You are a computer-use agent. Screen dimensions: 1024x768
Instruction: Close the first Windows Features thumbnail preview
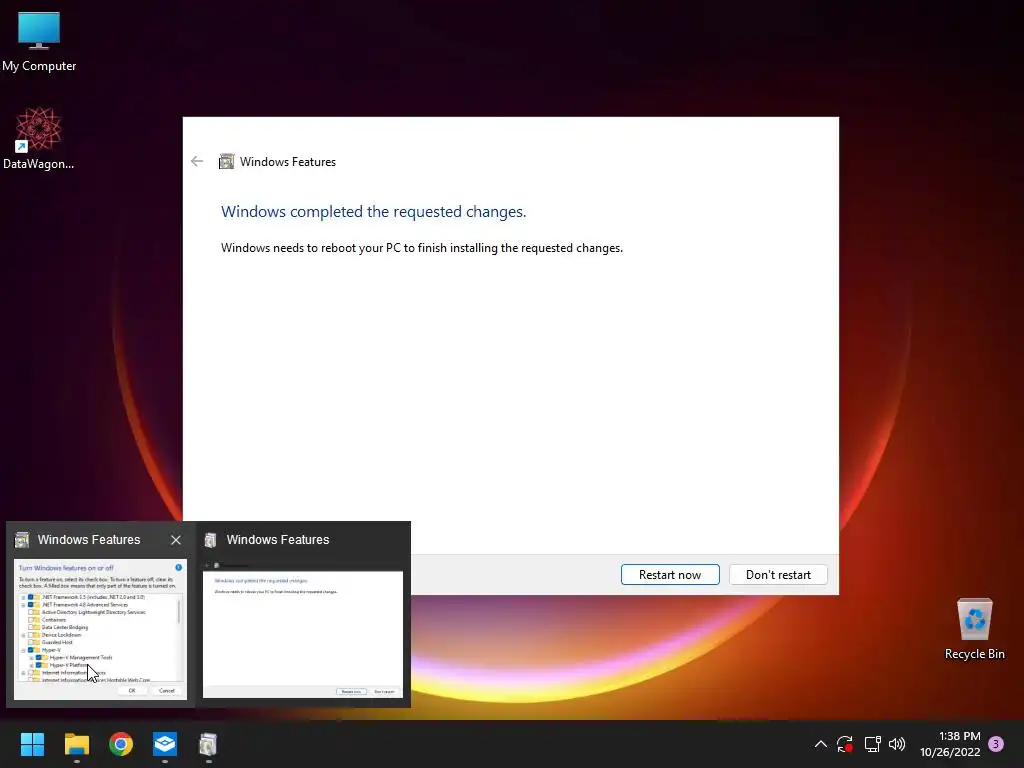[x=176, y=540]
